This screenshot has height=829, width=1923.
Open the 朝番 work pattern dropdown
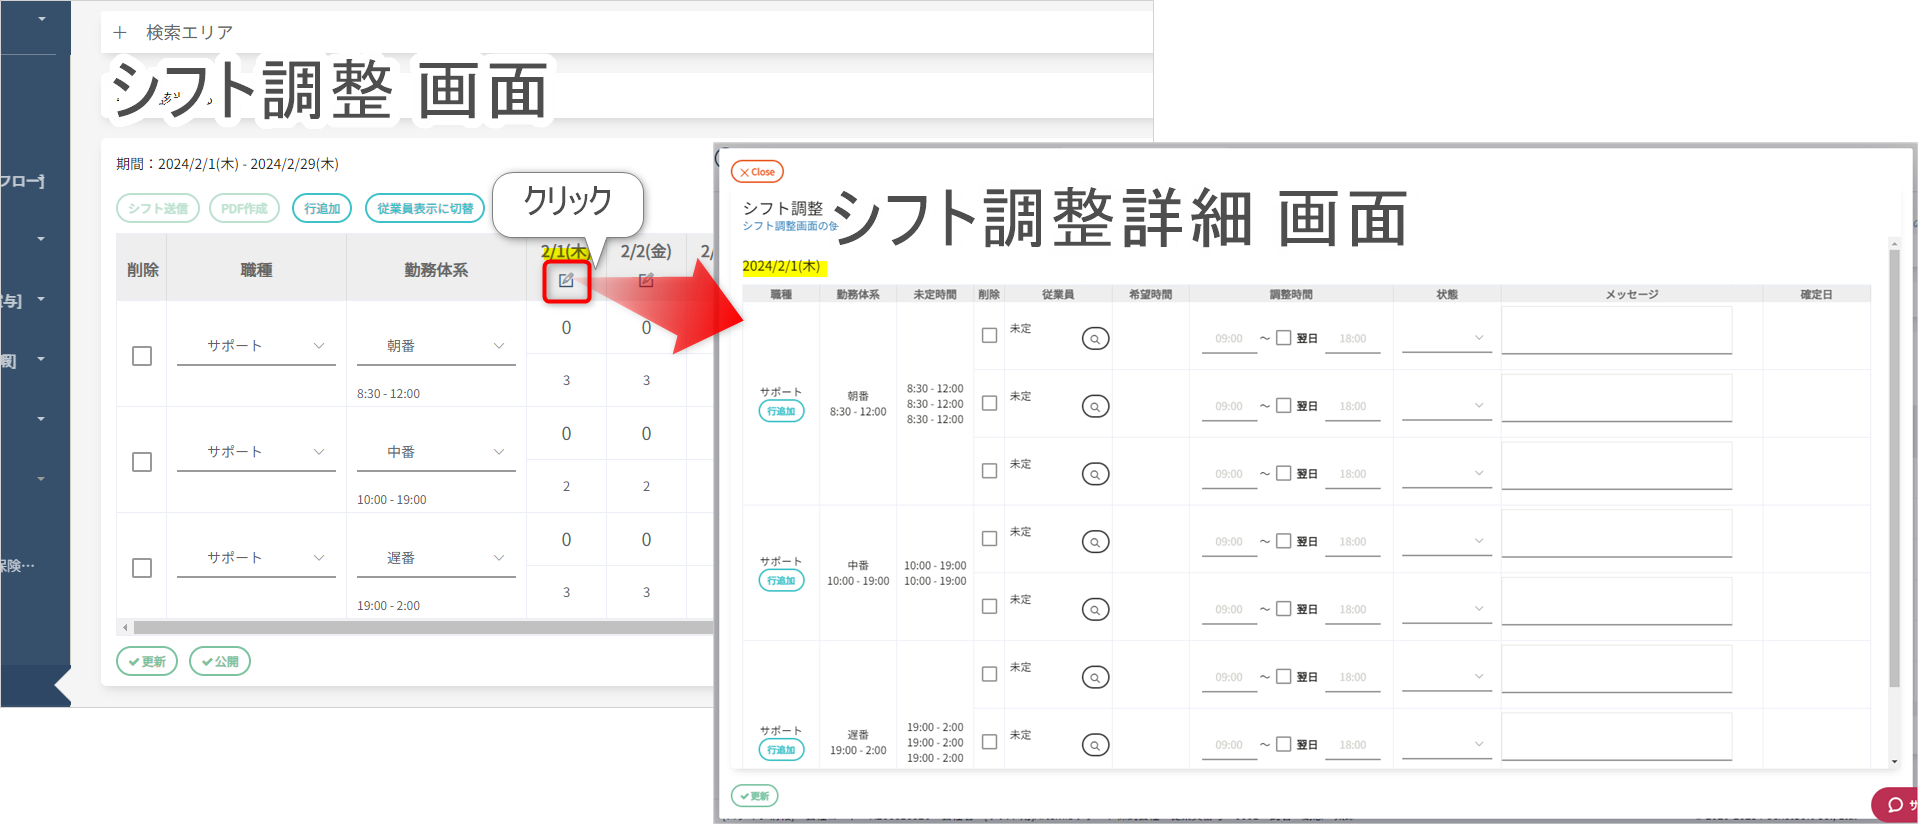click(x=436, y=346)
